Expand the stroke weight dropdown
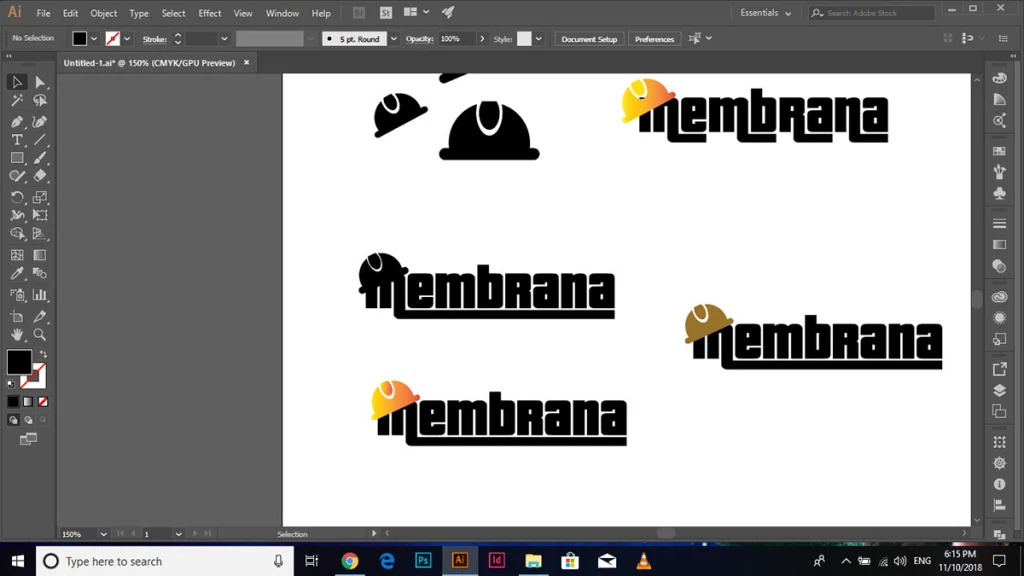This screenshot has width=1024, height=576. 224,39
